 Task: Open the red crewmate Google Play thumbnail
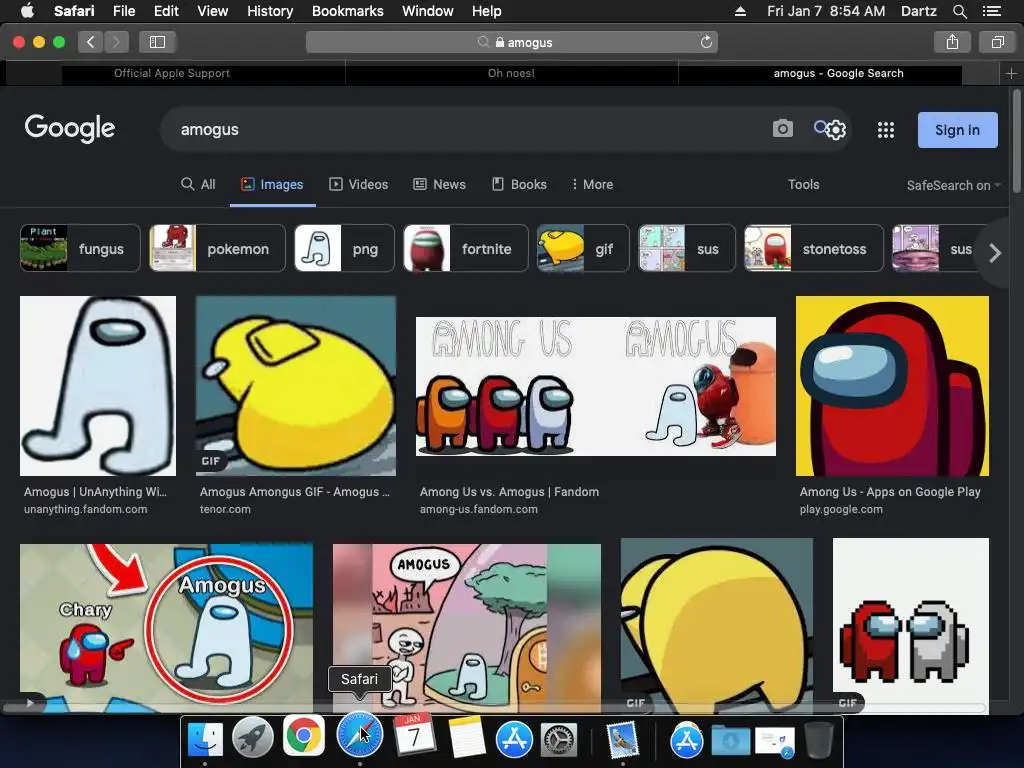[x=892, y=386]
